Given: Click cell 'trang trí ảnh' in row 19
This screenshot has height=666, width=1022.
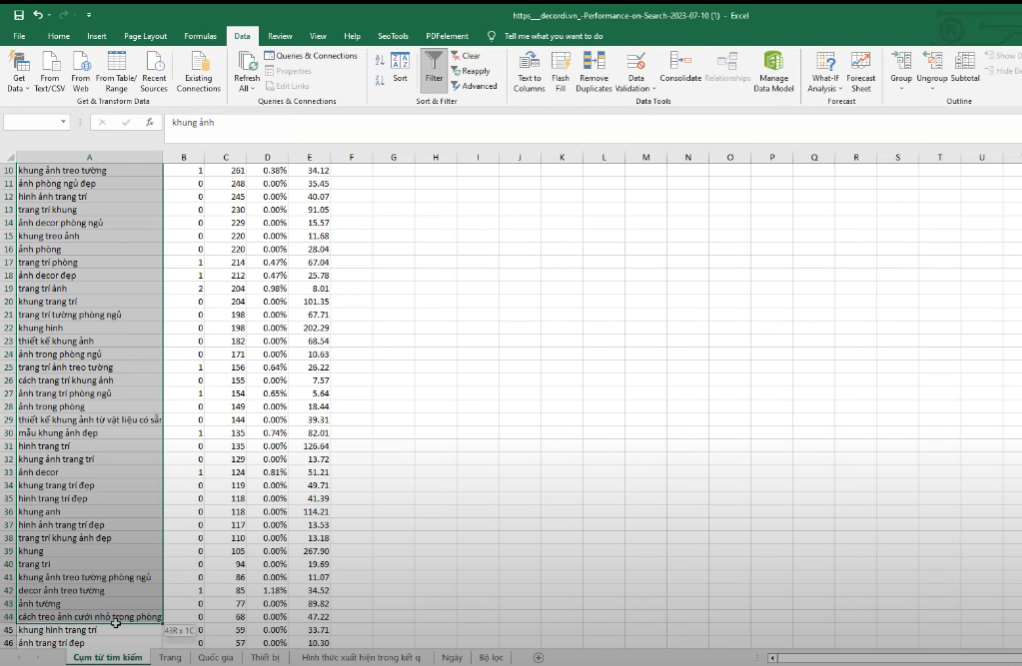Looking at the screenshot, I should pyautogui.click(x=90, y=289).
